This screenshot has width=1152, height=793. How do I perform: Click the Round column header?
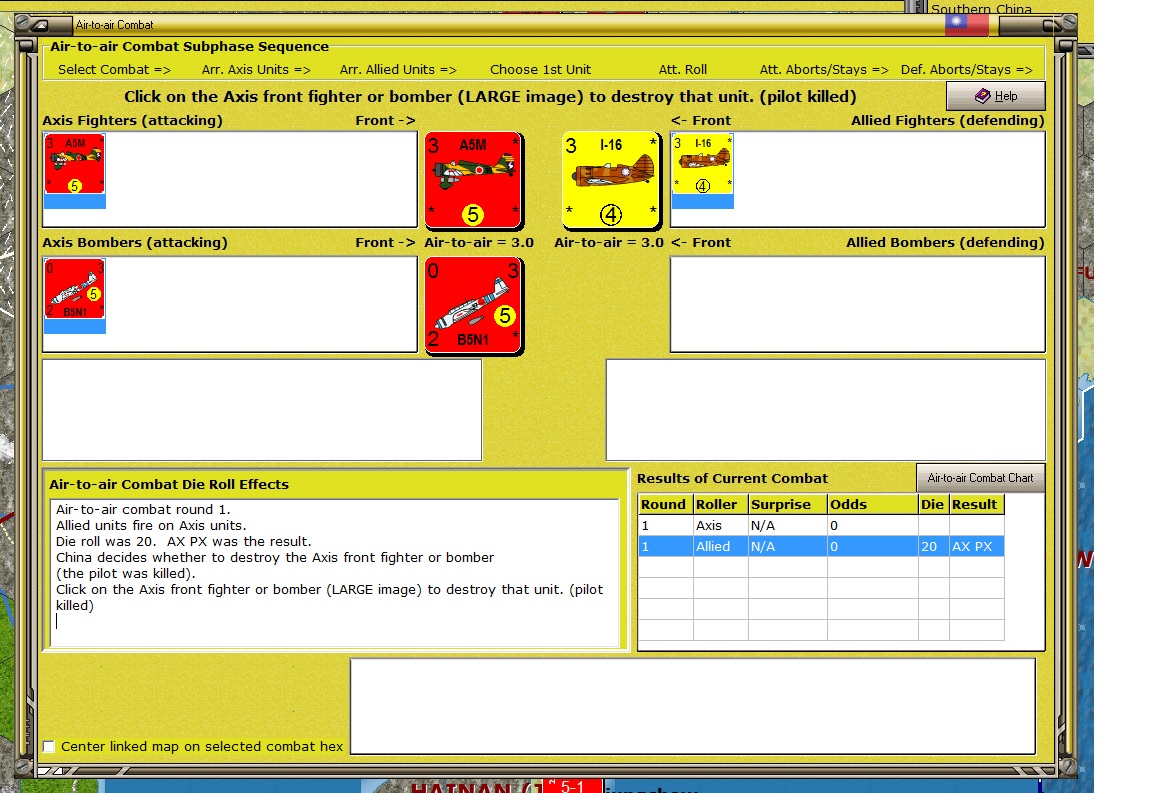[666, 504]
